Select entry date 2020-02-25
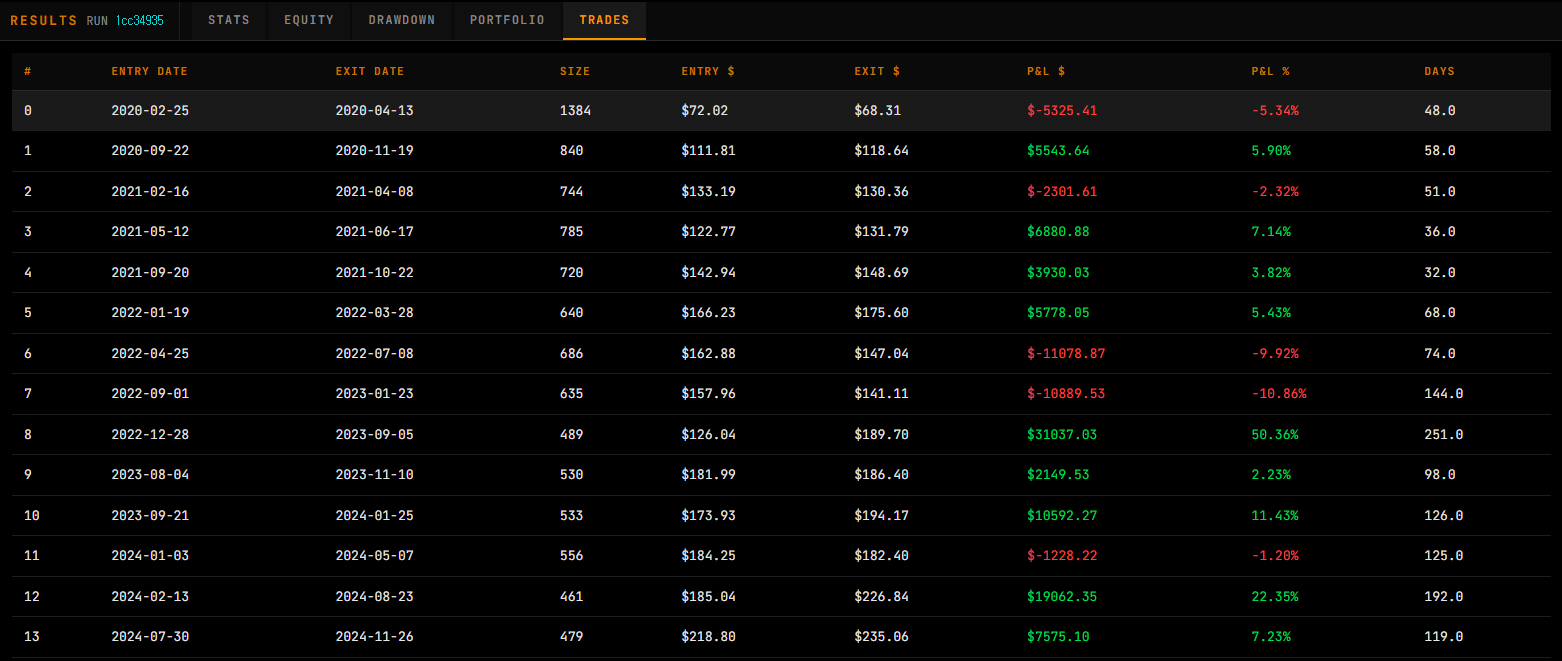Image resolution: width=1562 pixels, height=661 pixels. point(150,111)
